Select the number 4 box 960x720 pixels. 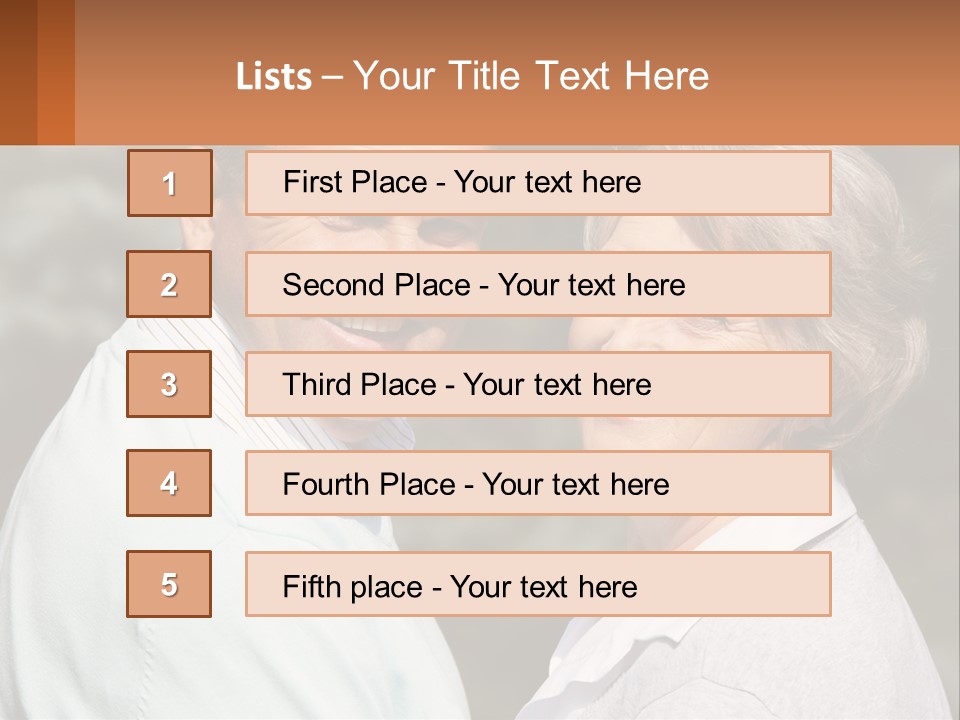click(x=169, y=483)
